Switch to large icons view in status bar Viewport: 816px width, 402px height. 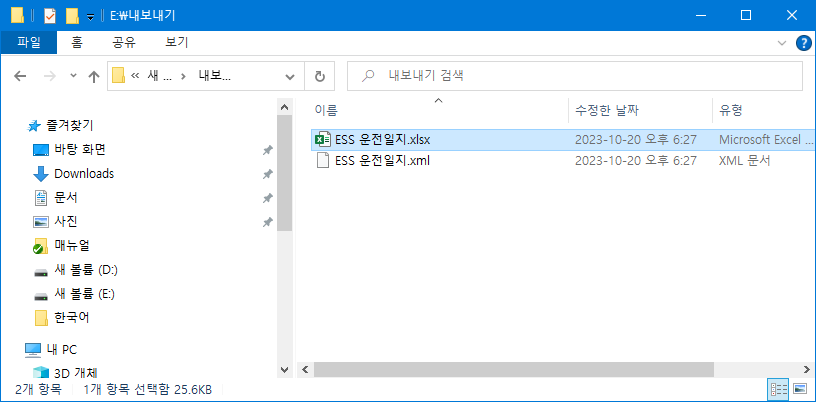click(799, 389)
